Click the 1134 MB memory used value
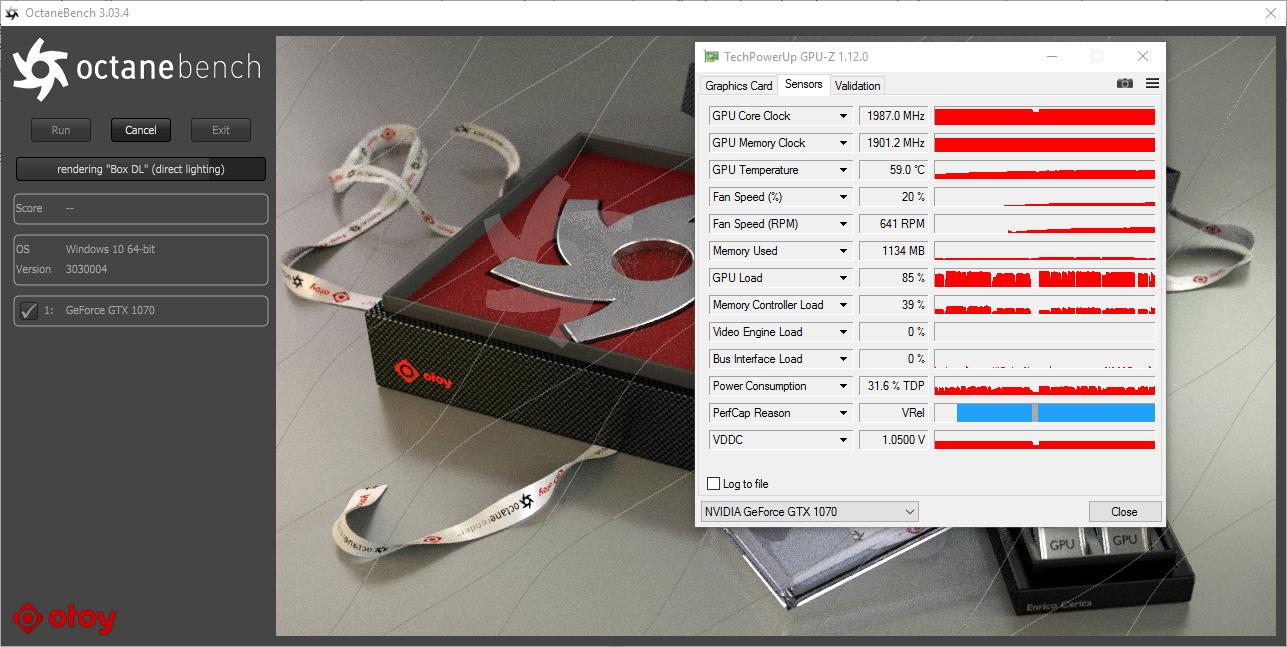This screenshot has height=647, width=1287. (x=894, y=251)
